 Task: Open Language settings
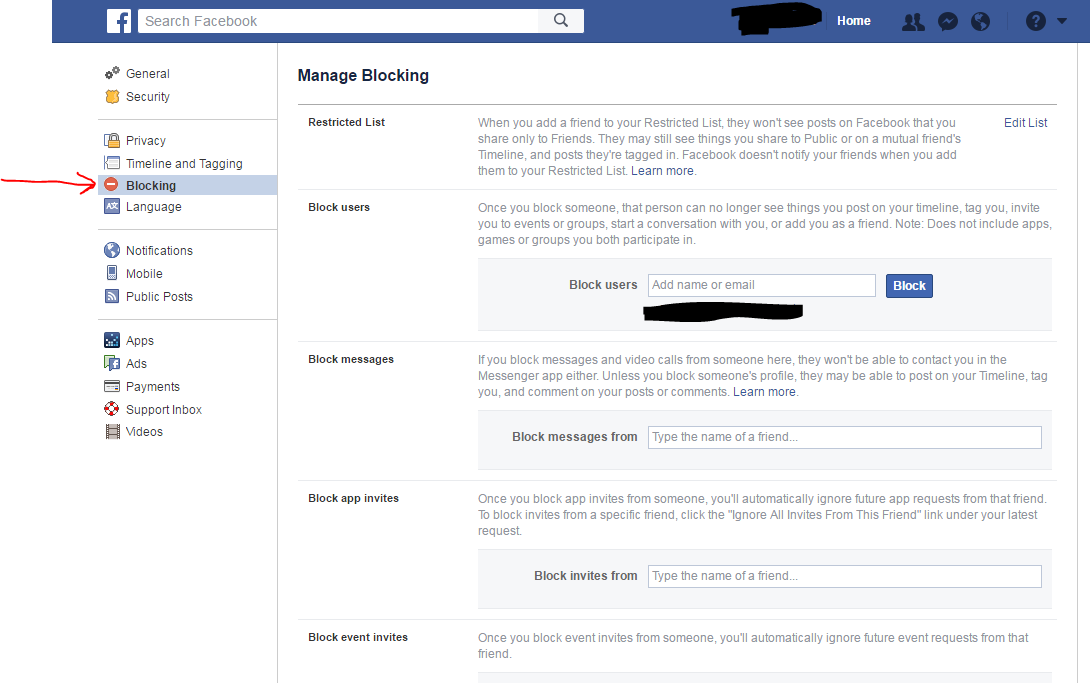[154, 207]
